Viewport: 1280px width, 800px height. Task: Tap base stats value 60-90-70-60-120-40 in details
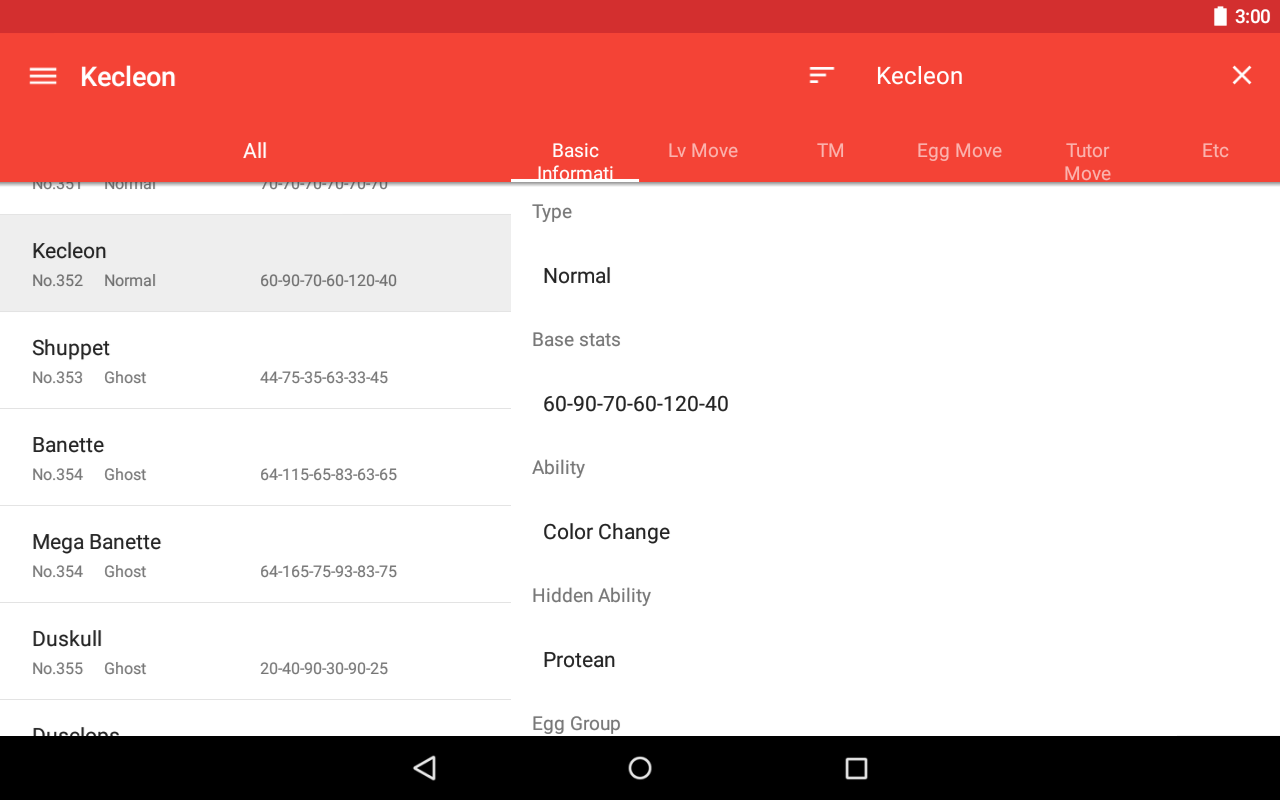point(636,404)
